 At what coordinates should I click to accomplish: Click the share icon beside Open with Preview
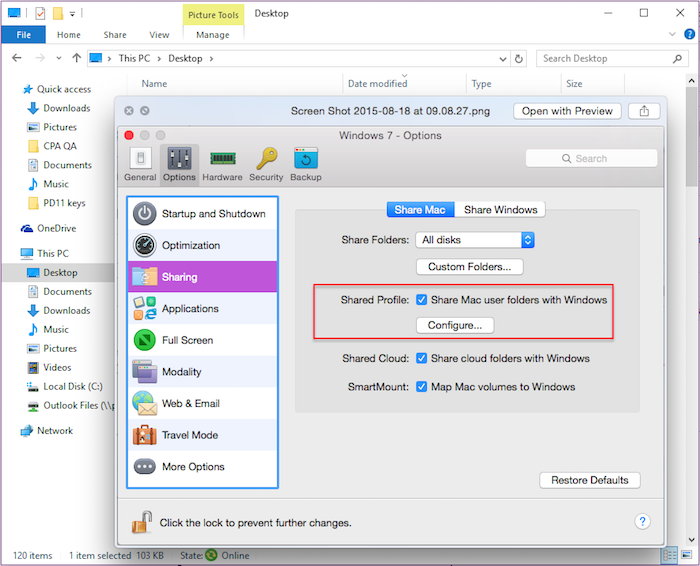click(x=644, y=111)
